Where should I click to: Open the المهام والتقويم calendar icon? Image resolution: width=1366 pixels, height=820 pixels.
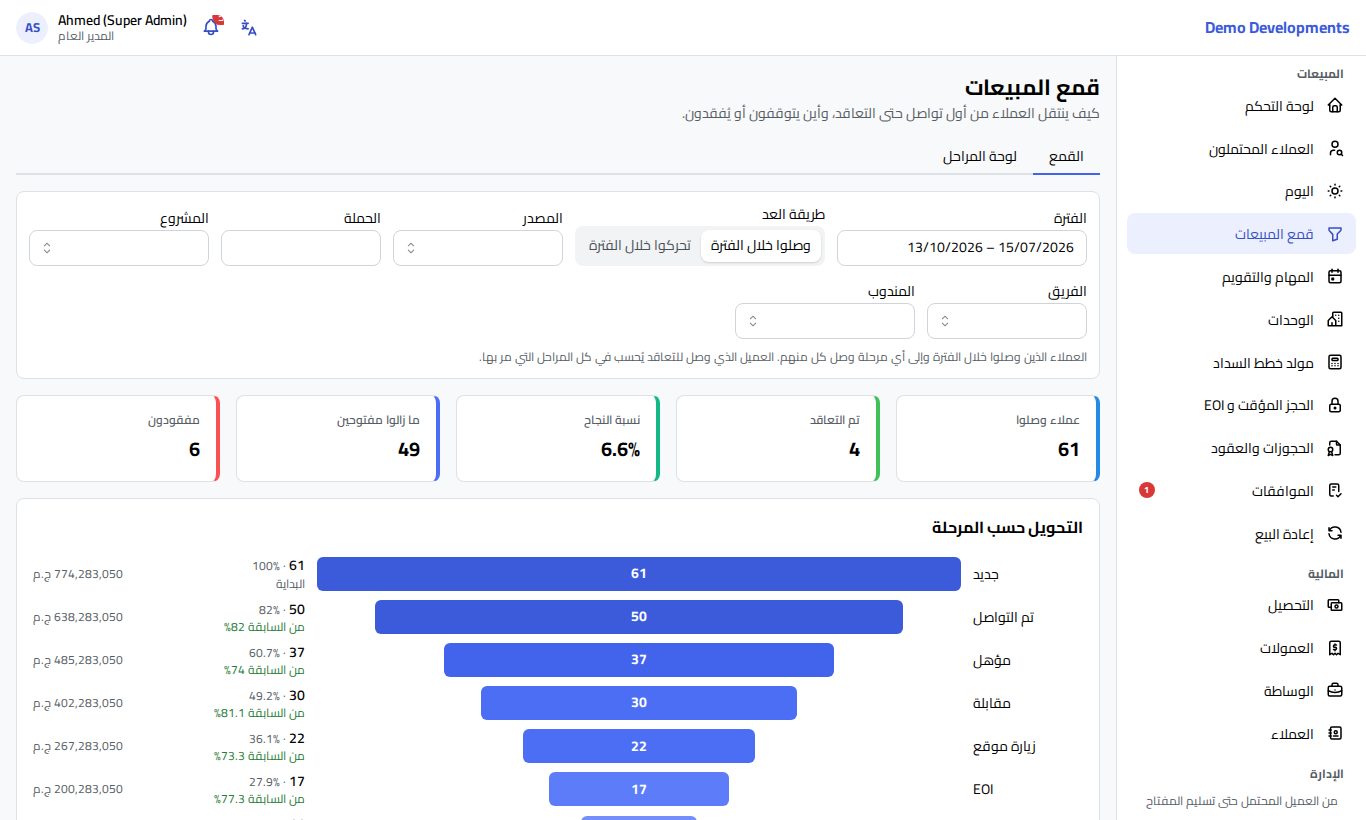(1334, 277)
